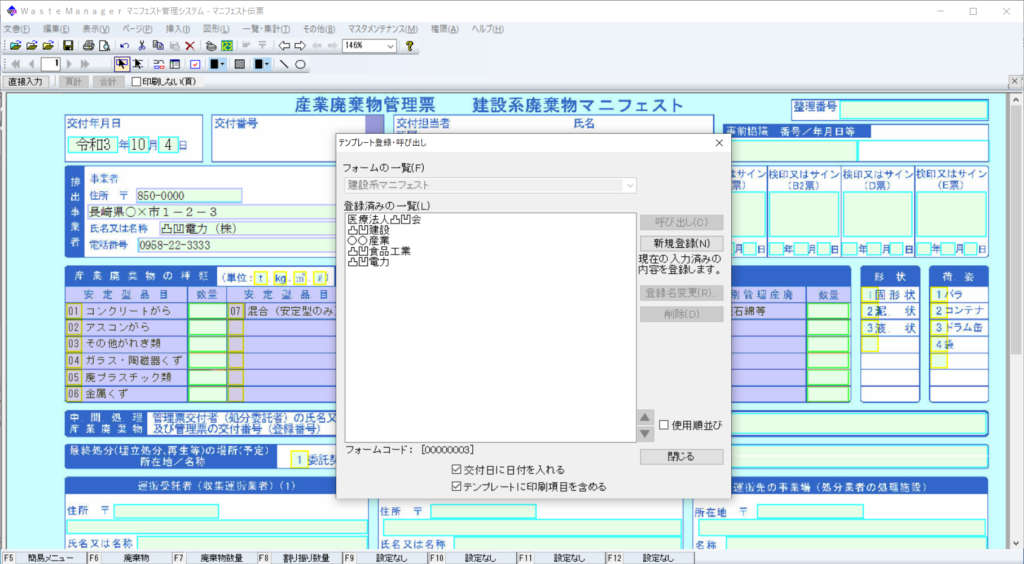The width and height of the screenshot is (1024, 564).
Task: Go to next page arrow
Action: pyautogui.click(x=69, y=64)
